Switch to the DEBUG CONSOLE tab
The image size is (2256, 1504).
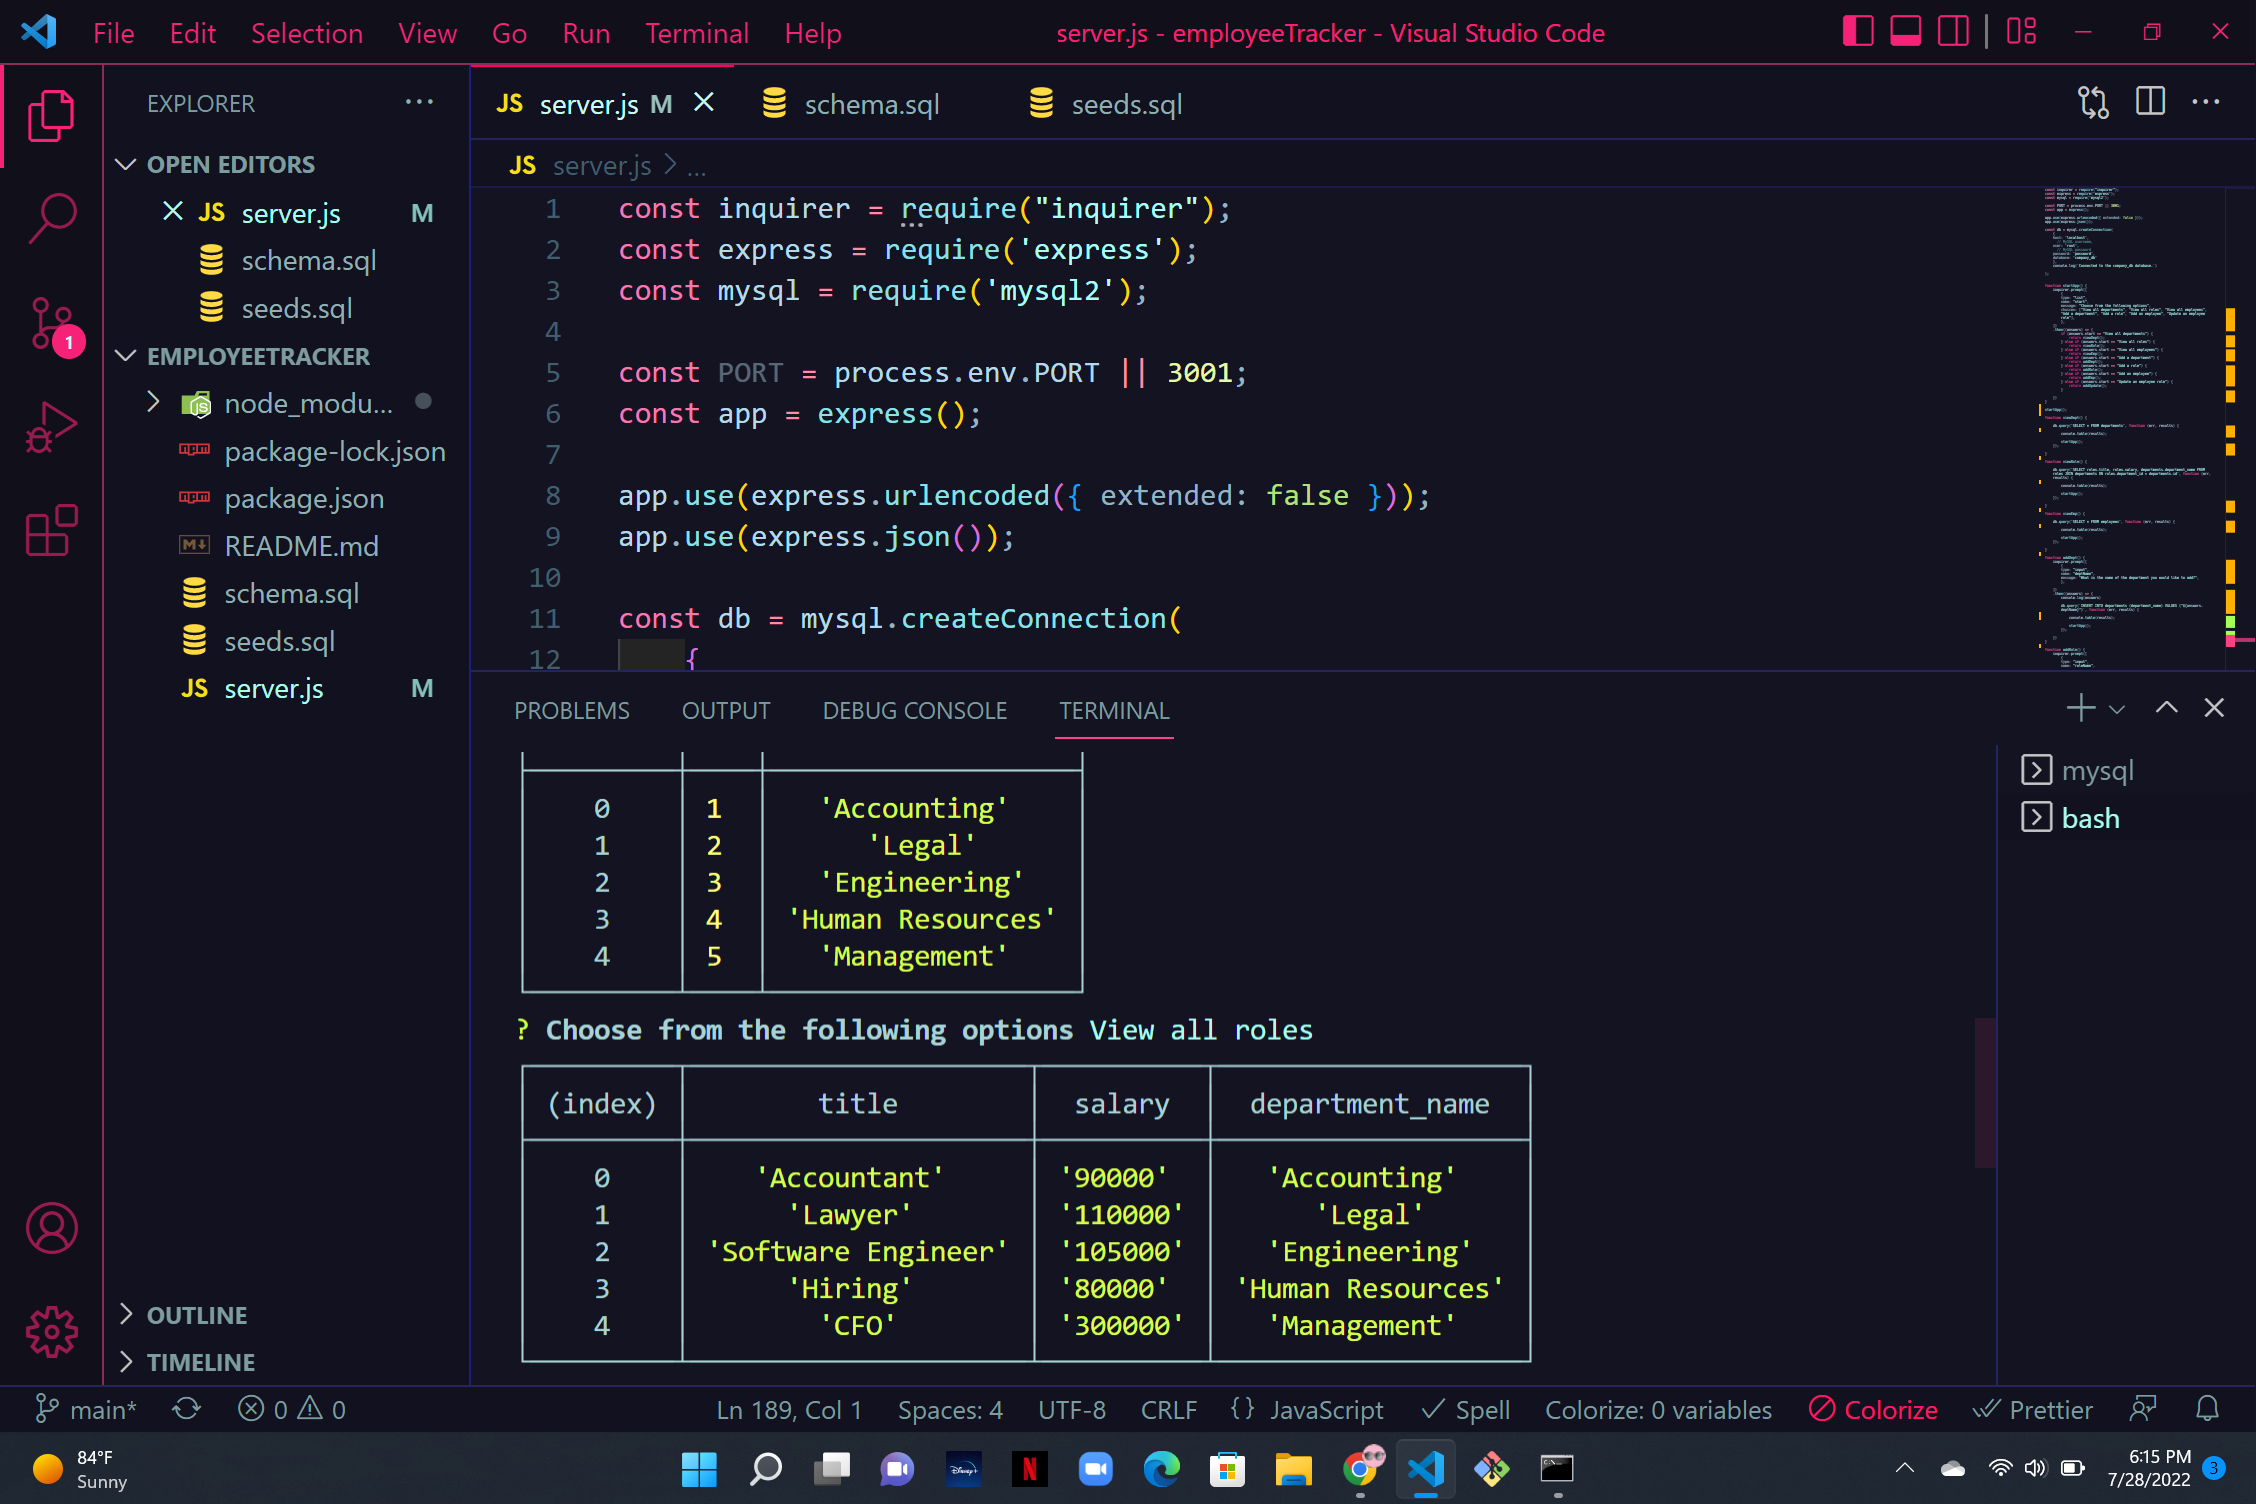[x=914, y=710]
